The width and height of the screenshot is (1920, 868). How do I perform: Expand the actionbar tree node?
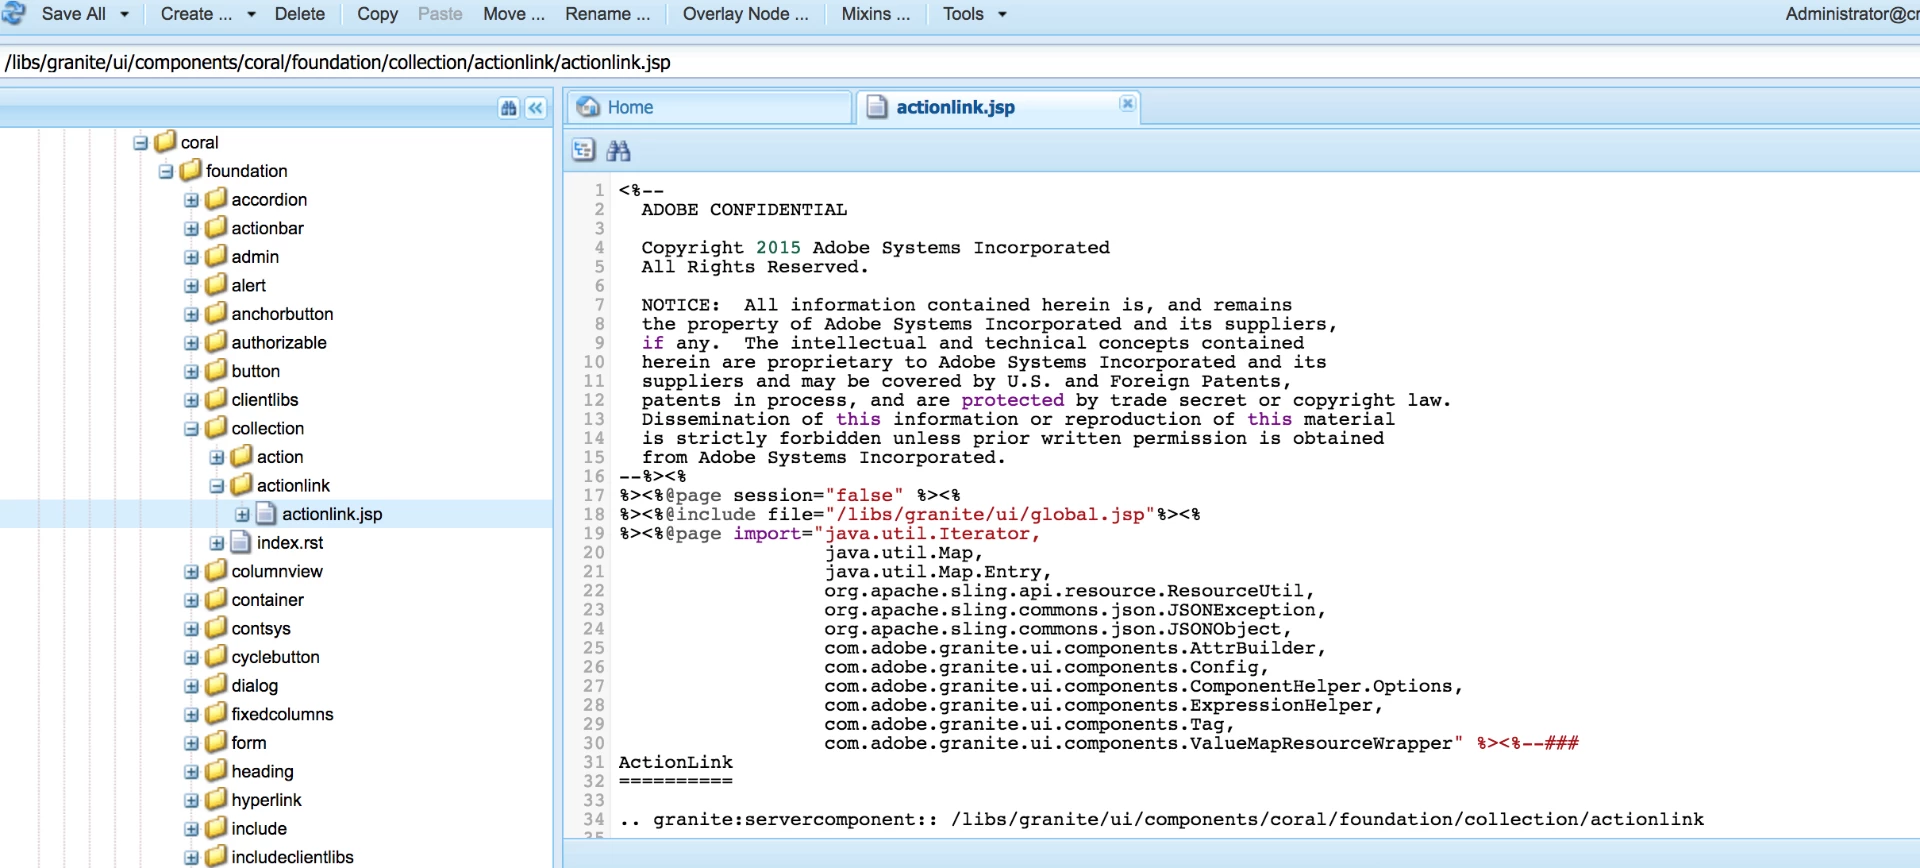click(x=191, y=229)
